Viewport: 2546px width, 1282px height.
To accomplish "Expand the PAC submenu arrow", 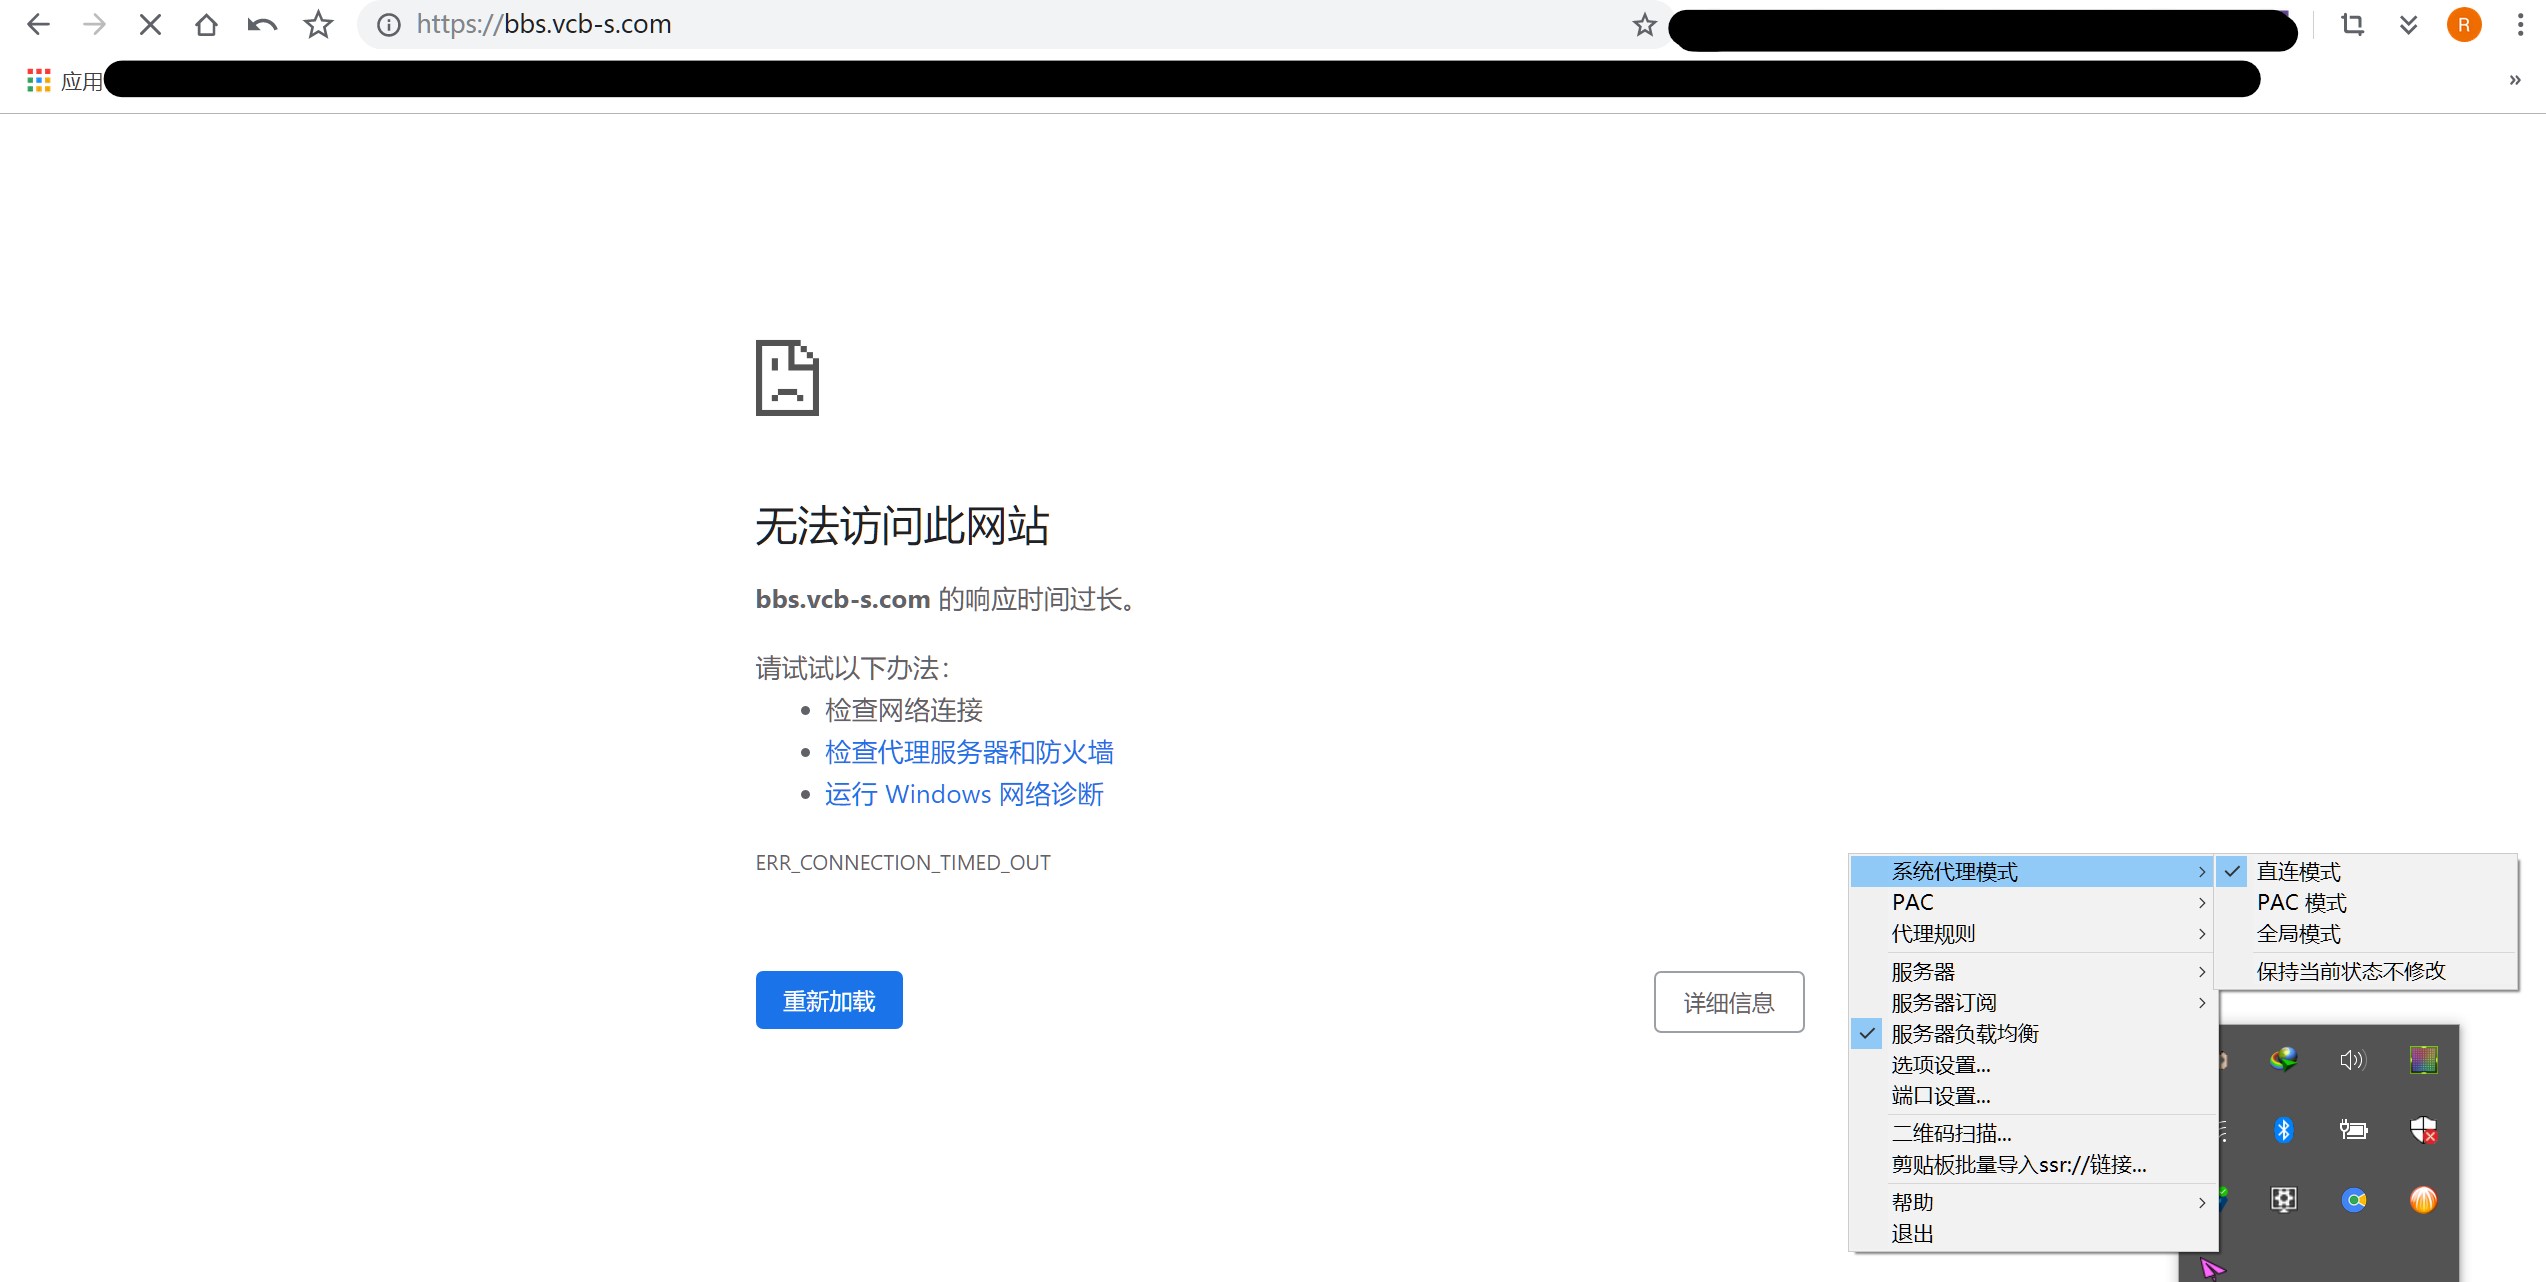I will (x=2201, y=902).
